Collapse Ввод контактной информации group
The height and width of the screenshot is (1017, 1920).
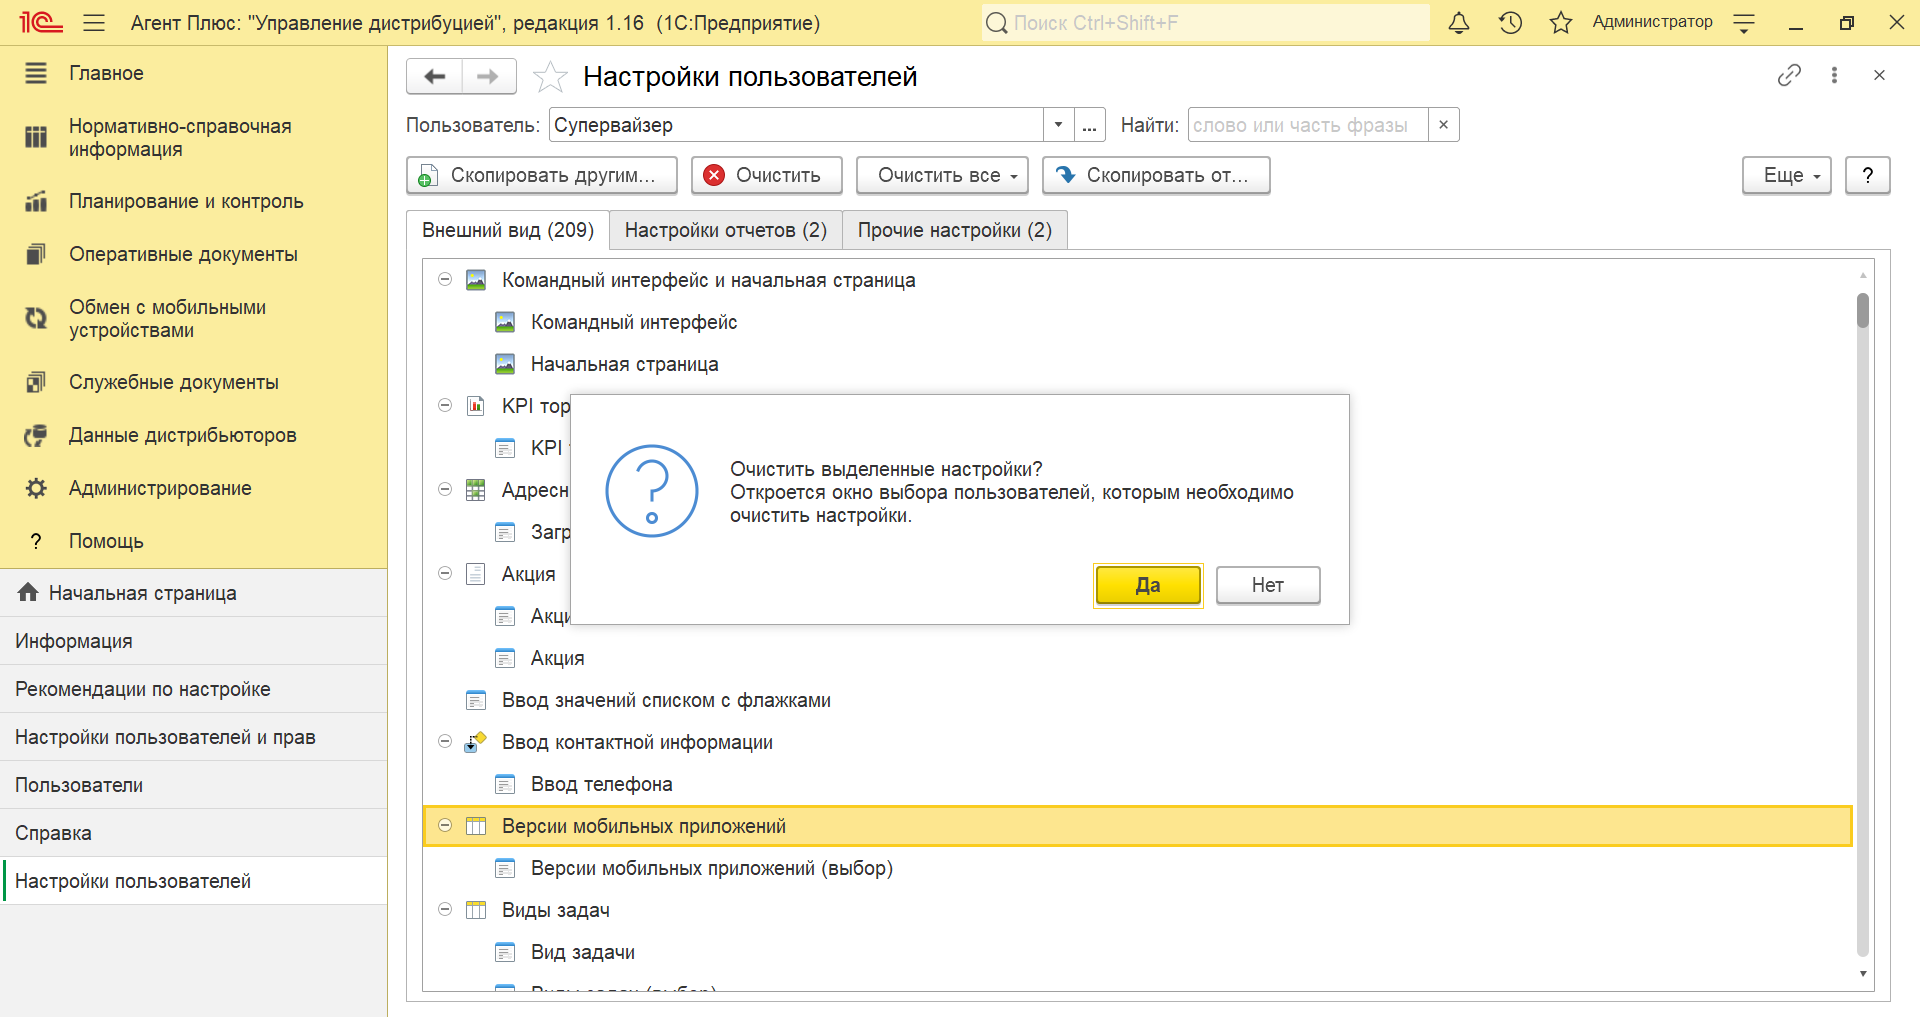(445, 742)
